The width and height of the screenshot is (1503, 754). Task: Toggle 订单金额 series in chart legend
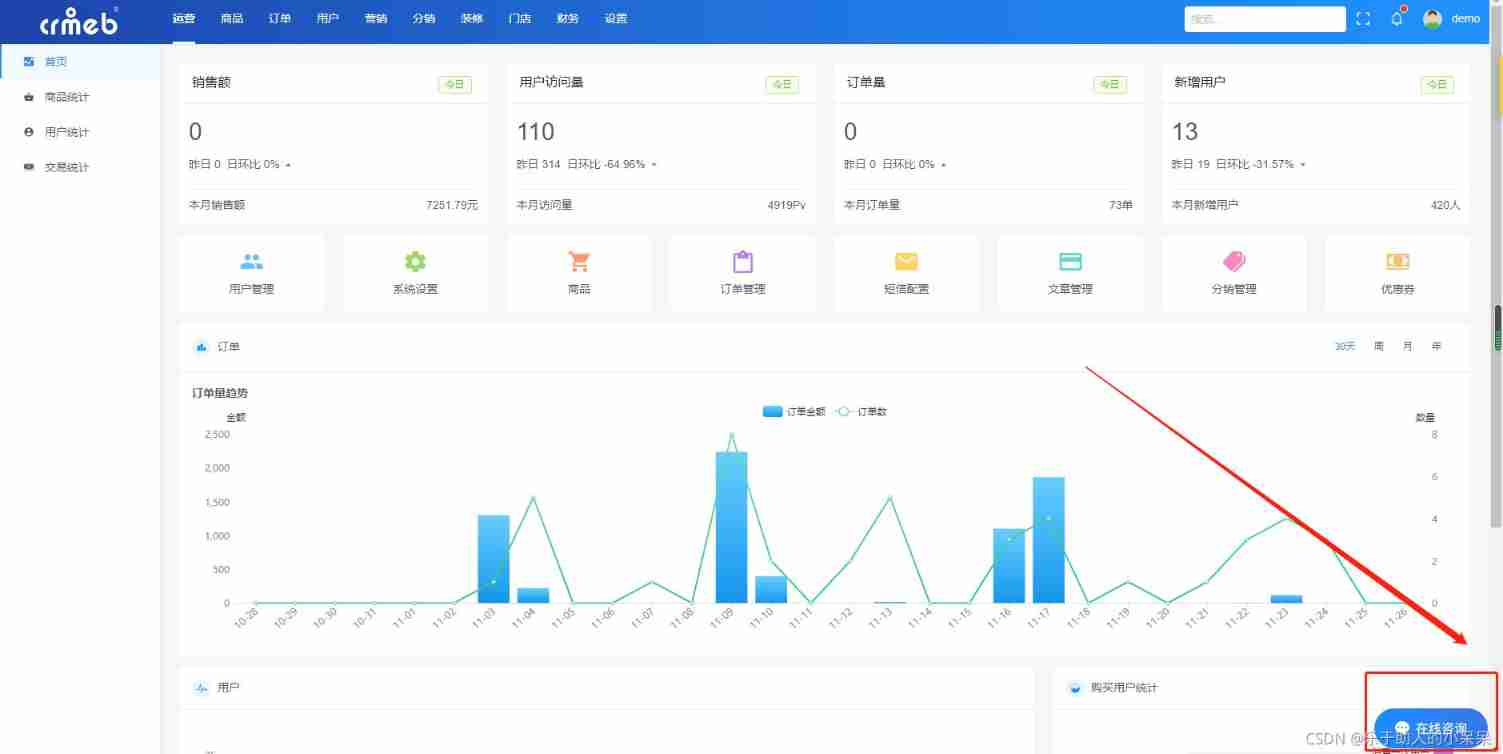(795, 411)
